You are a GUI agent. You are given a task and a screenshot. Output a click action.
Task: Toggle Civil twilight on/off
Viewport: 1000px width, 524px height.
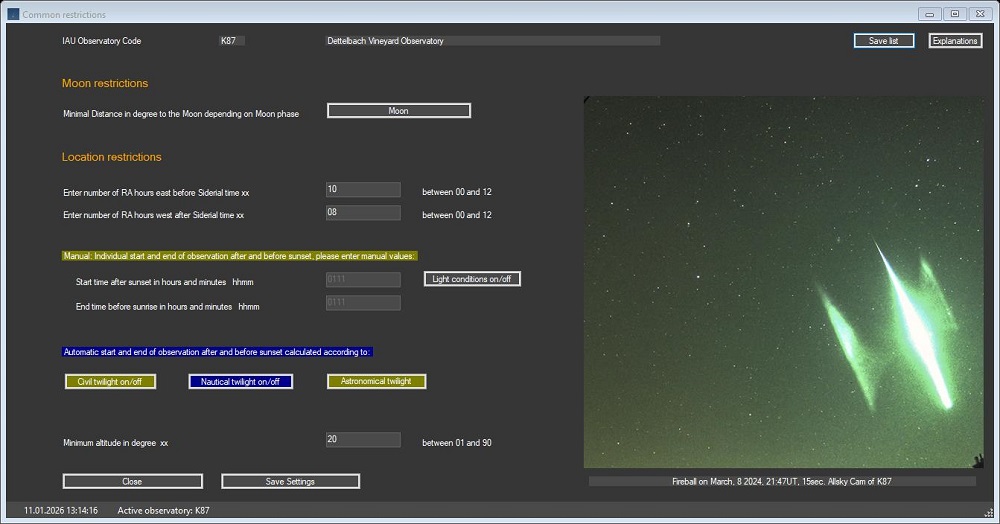click(x=109, y=381)
